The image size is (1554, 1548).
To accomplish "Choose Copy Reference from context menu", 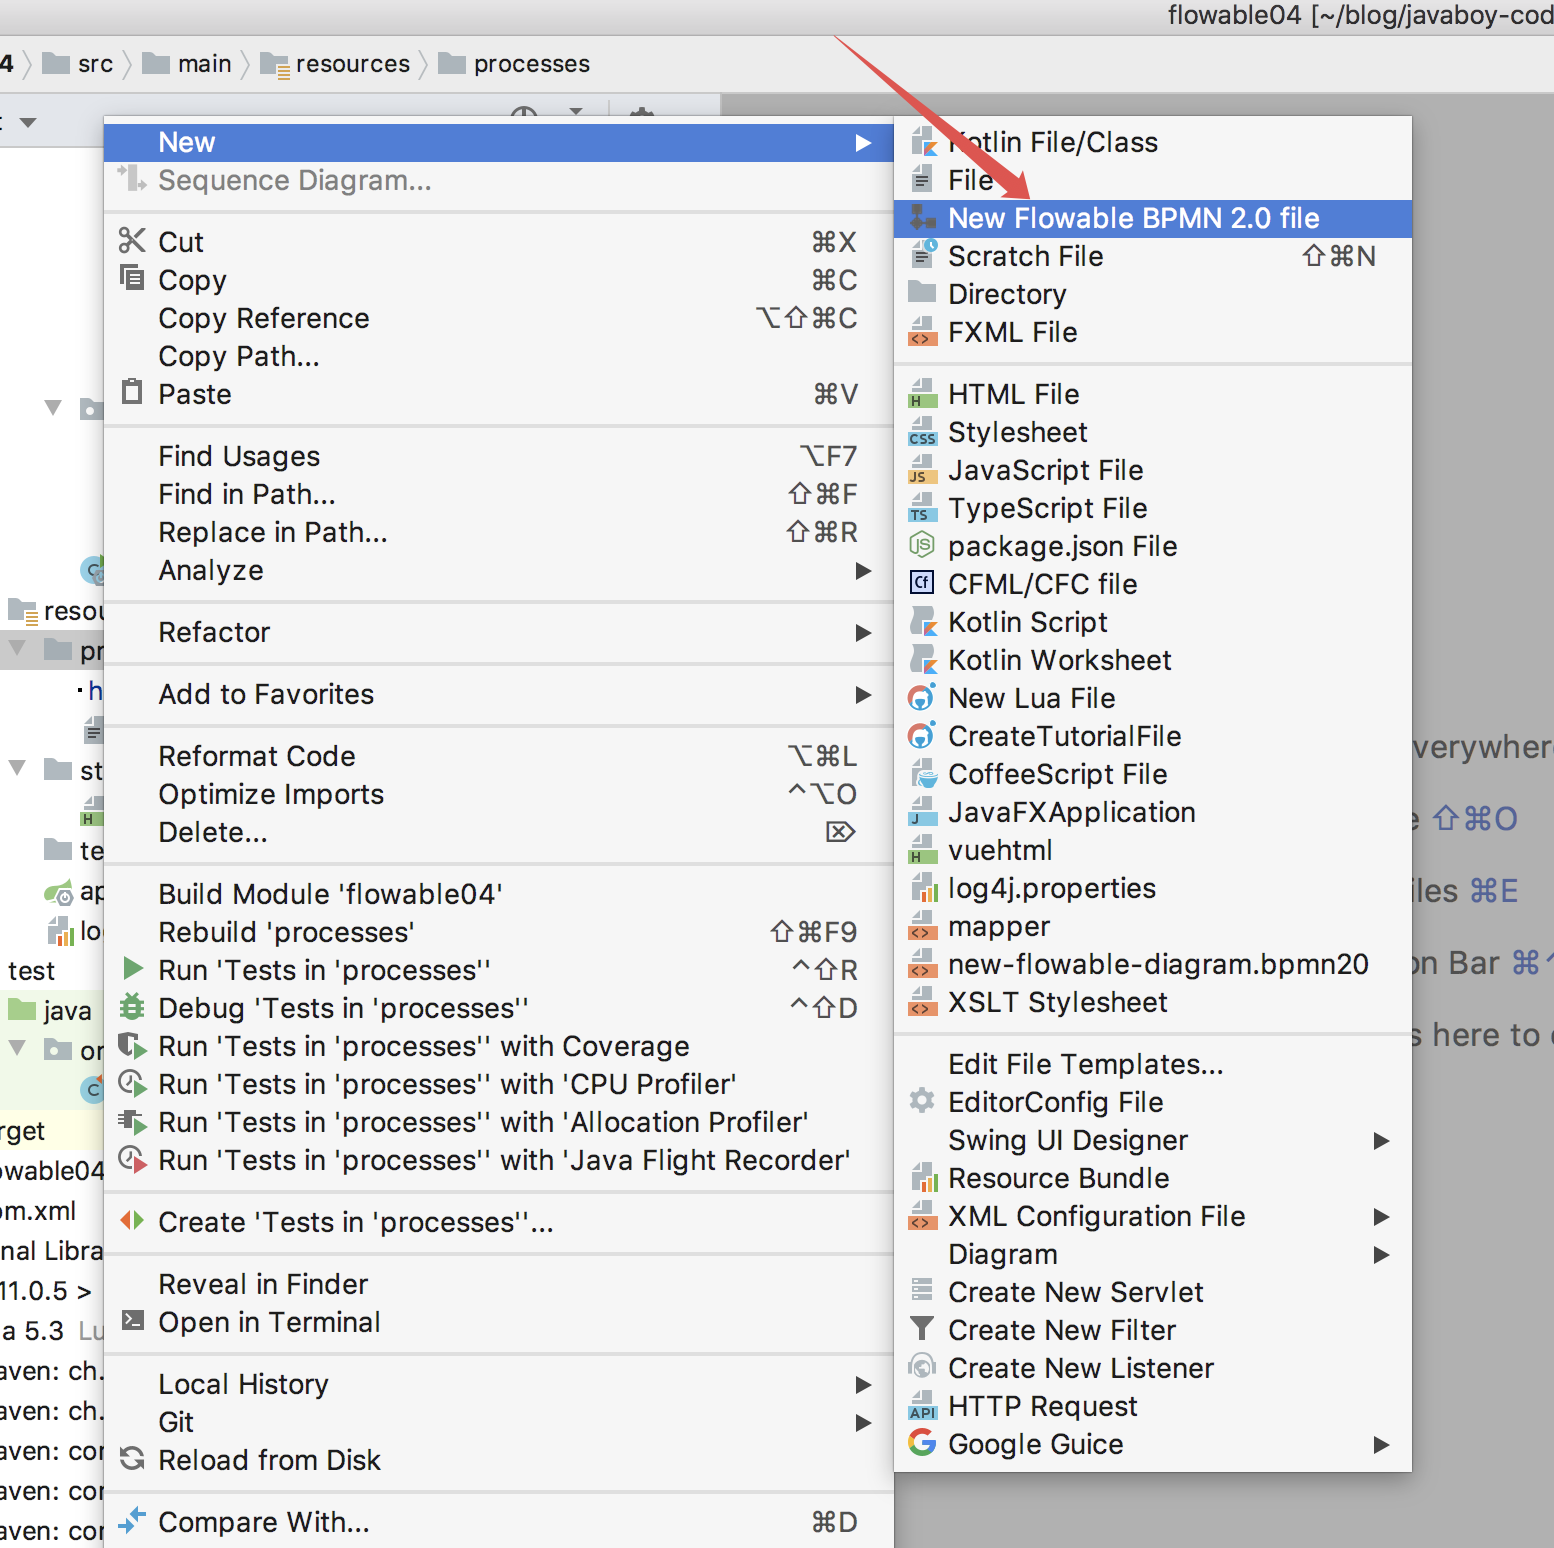I will [x=499, y=318].
